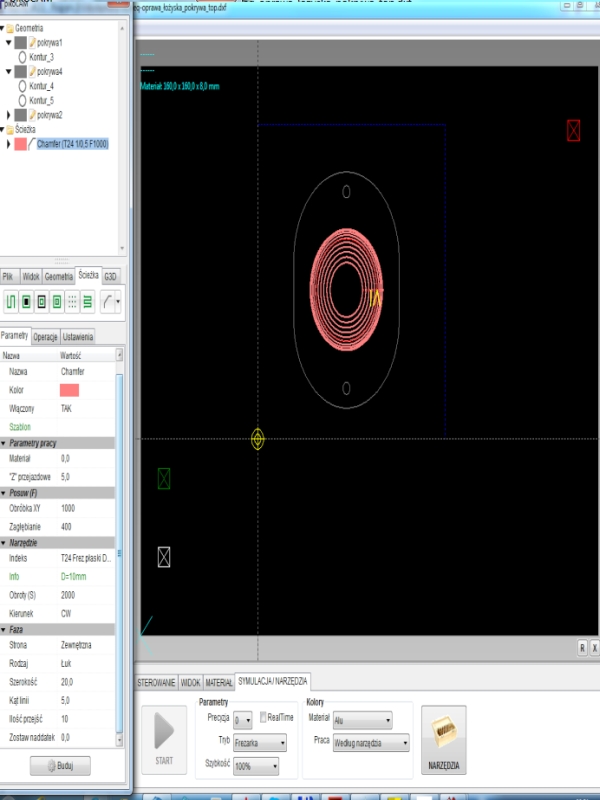Collapse the Posuw (F) section
Image resolution: width=600 pixels, height=800 pixels.
tap(3, 493)
